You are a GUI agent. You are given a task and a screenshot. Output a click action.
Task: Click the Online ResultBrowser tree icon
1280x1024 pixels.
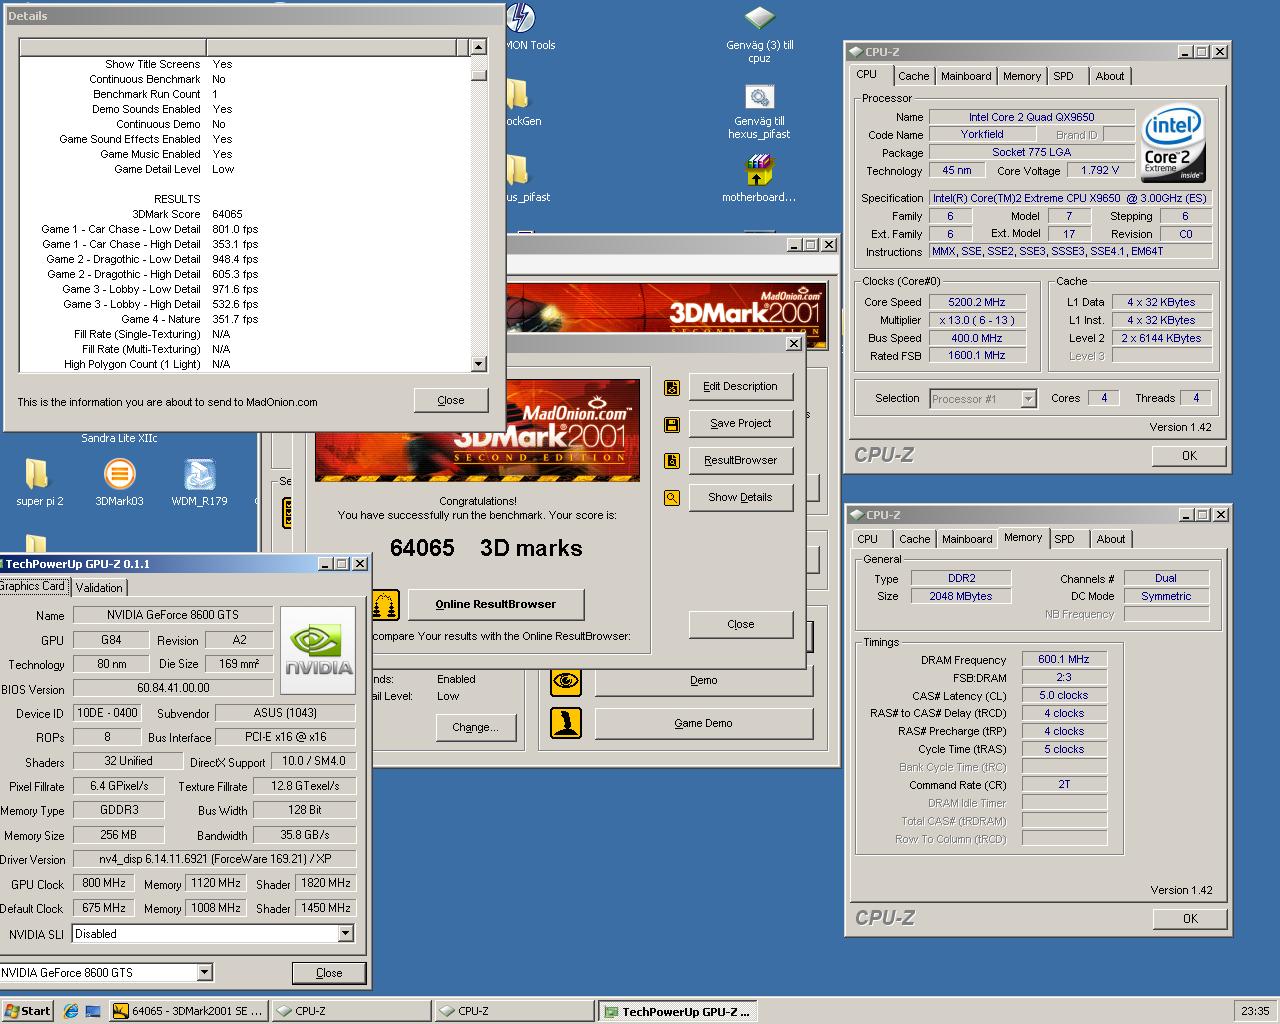[x=385, y=604]
